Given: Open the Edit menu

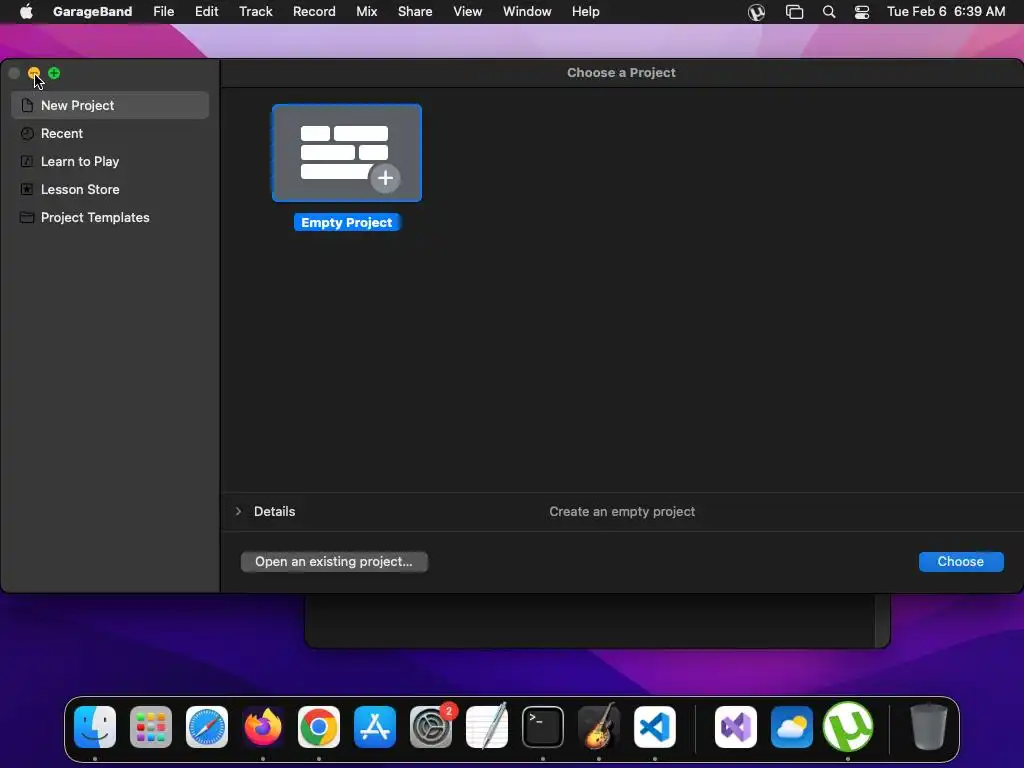Looking at the screenshot, I should tap(206, 12).
